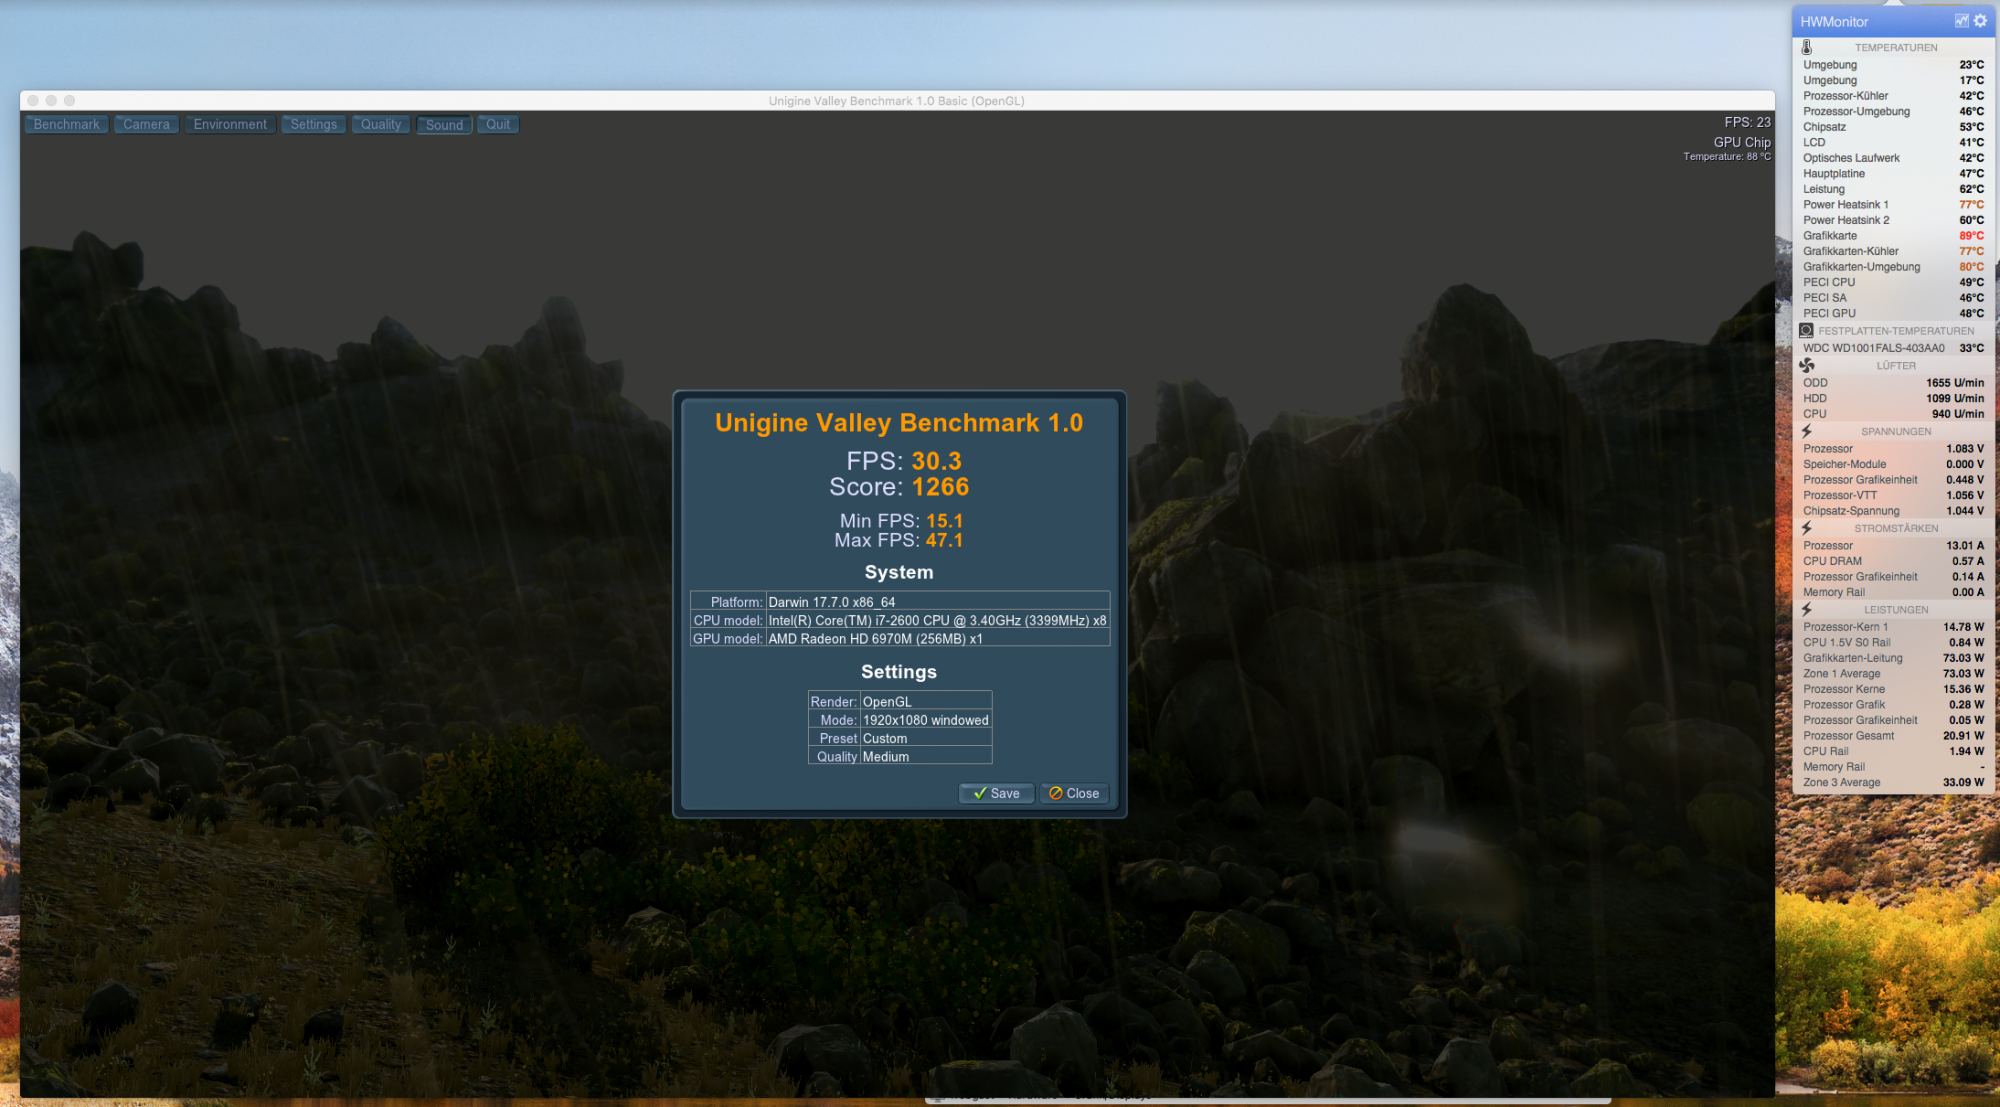Open the HWMonitor graph window icon
Viewport: 2000px width, 1107px height.
point(1961,21)
